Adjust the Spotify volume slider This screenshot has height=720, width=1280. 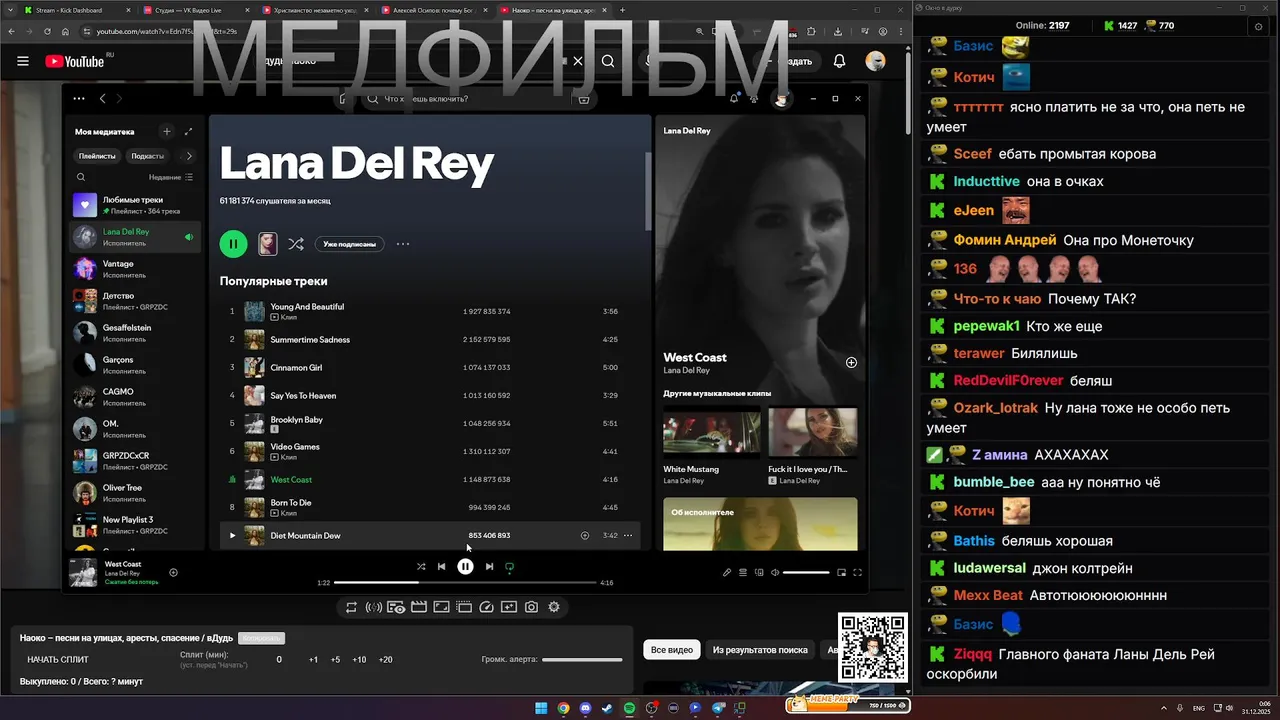tap(806, 573)
